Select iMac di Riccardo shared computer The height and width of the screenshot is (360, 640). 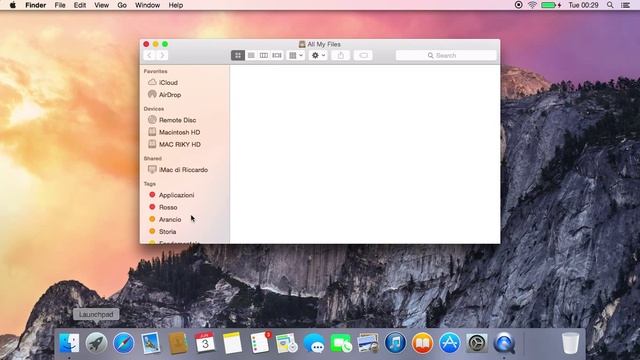point(184,170)
